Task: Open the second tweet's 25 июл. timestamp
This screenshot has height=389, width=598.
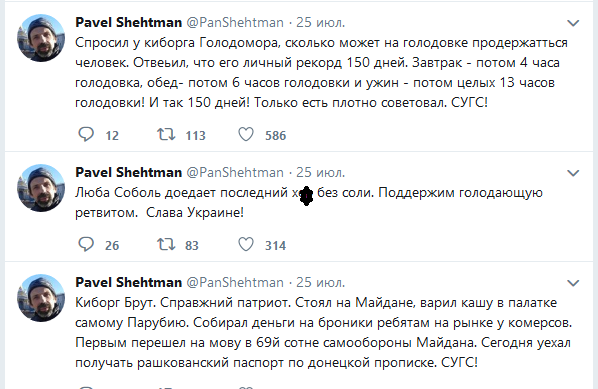Action: (x=320, y=172)
